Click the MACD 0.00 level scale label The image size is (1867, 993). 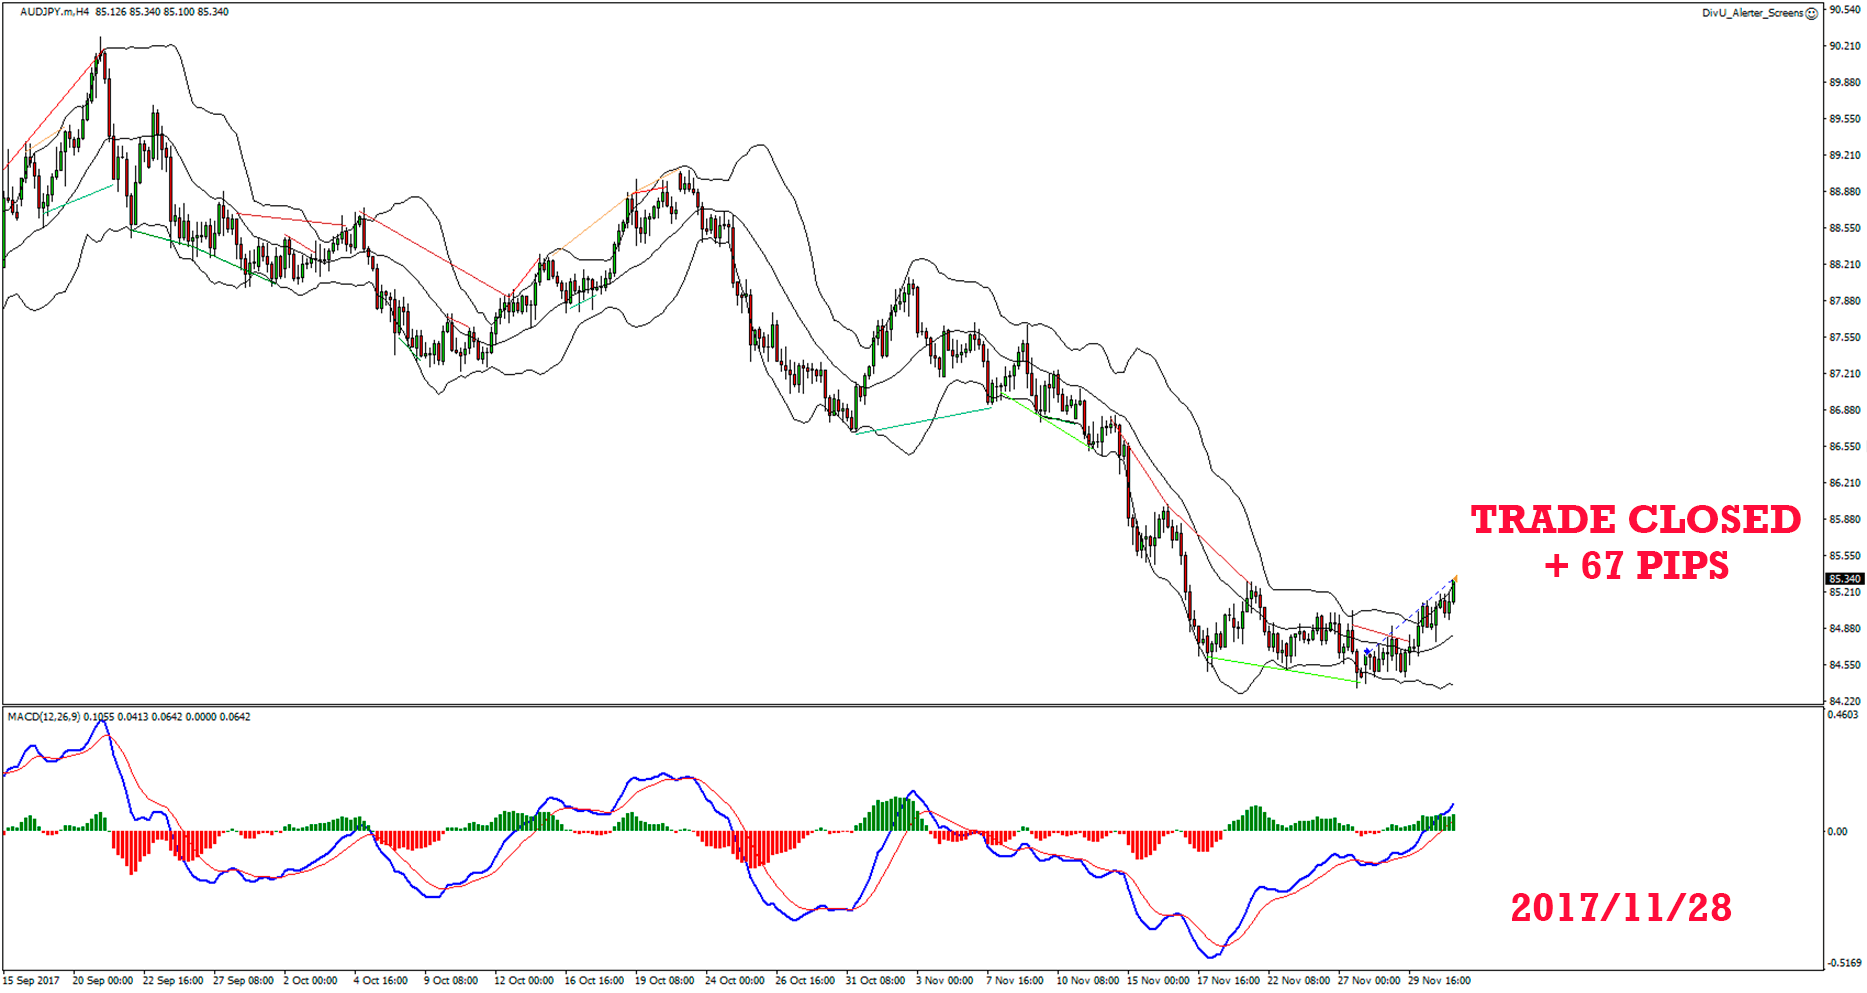coord(1837,832)
